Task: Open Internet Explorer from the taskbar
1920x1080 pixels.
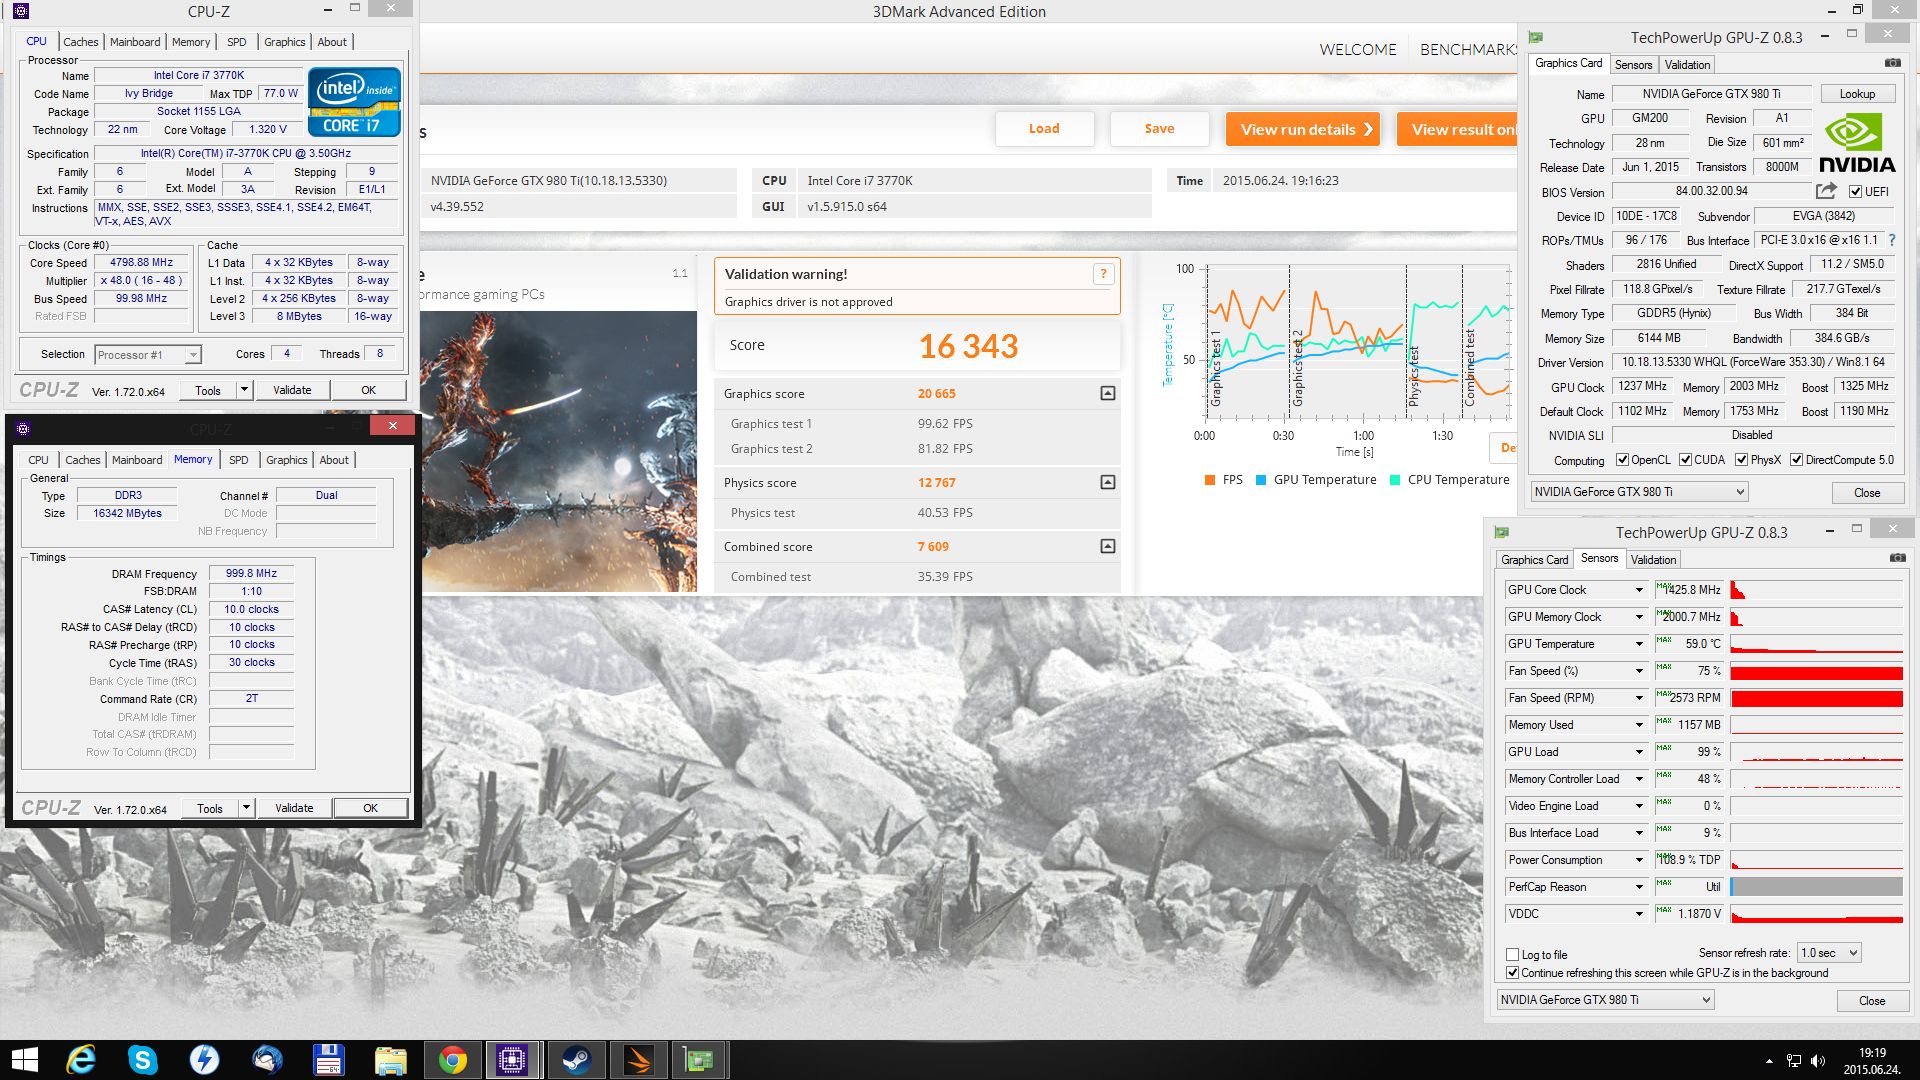Action: click(81, 1060)
